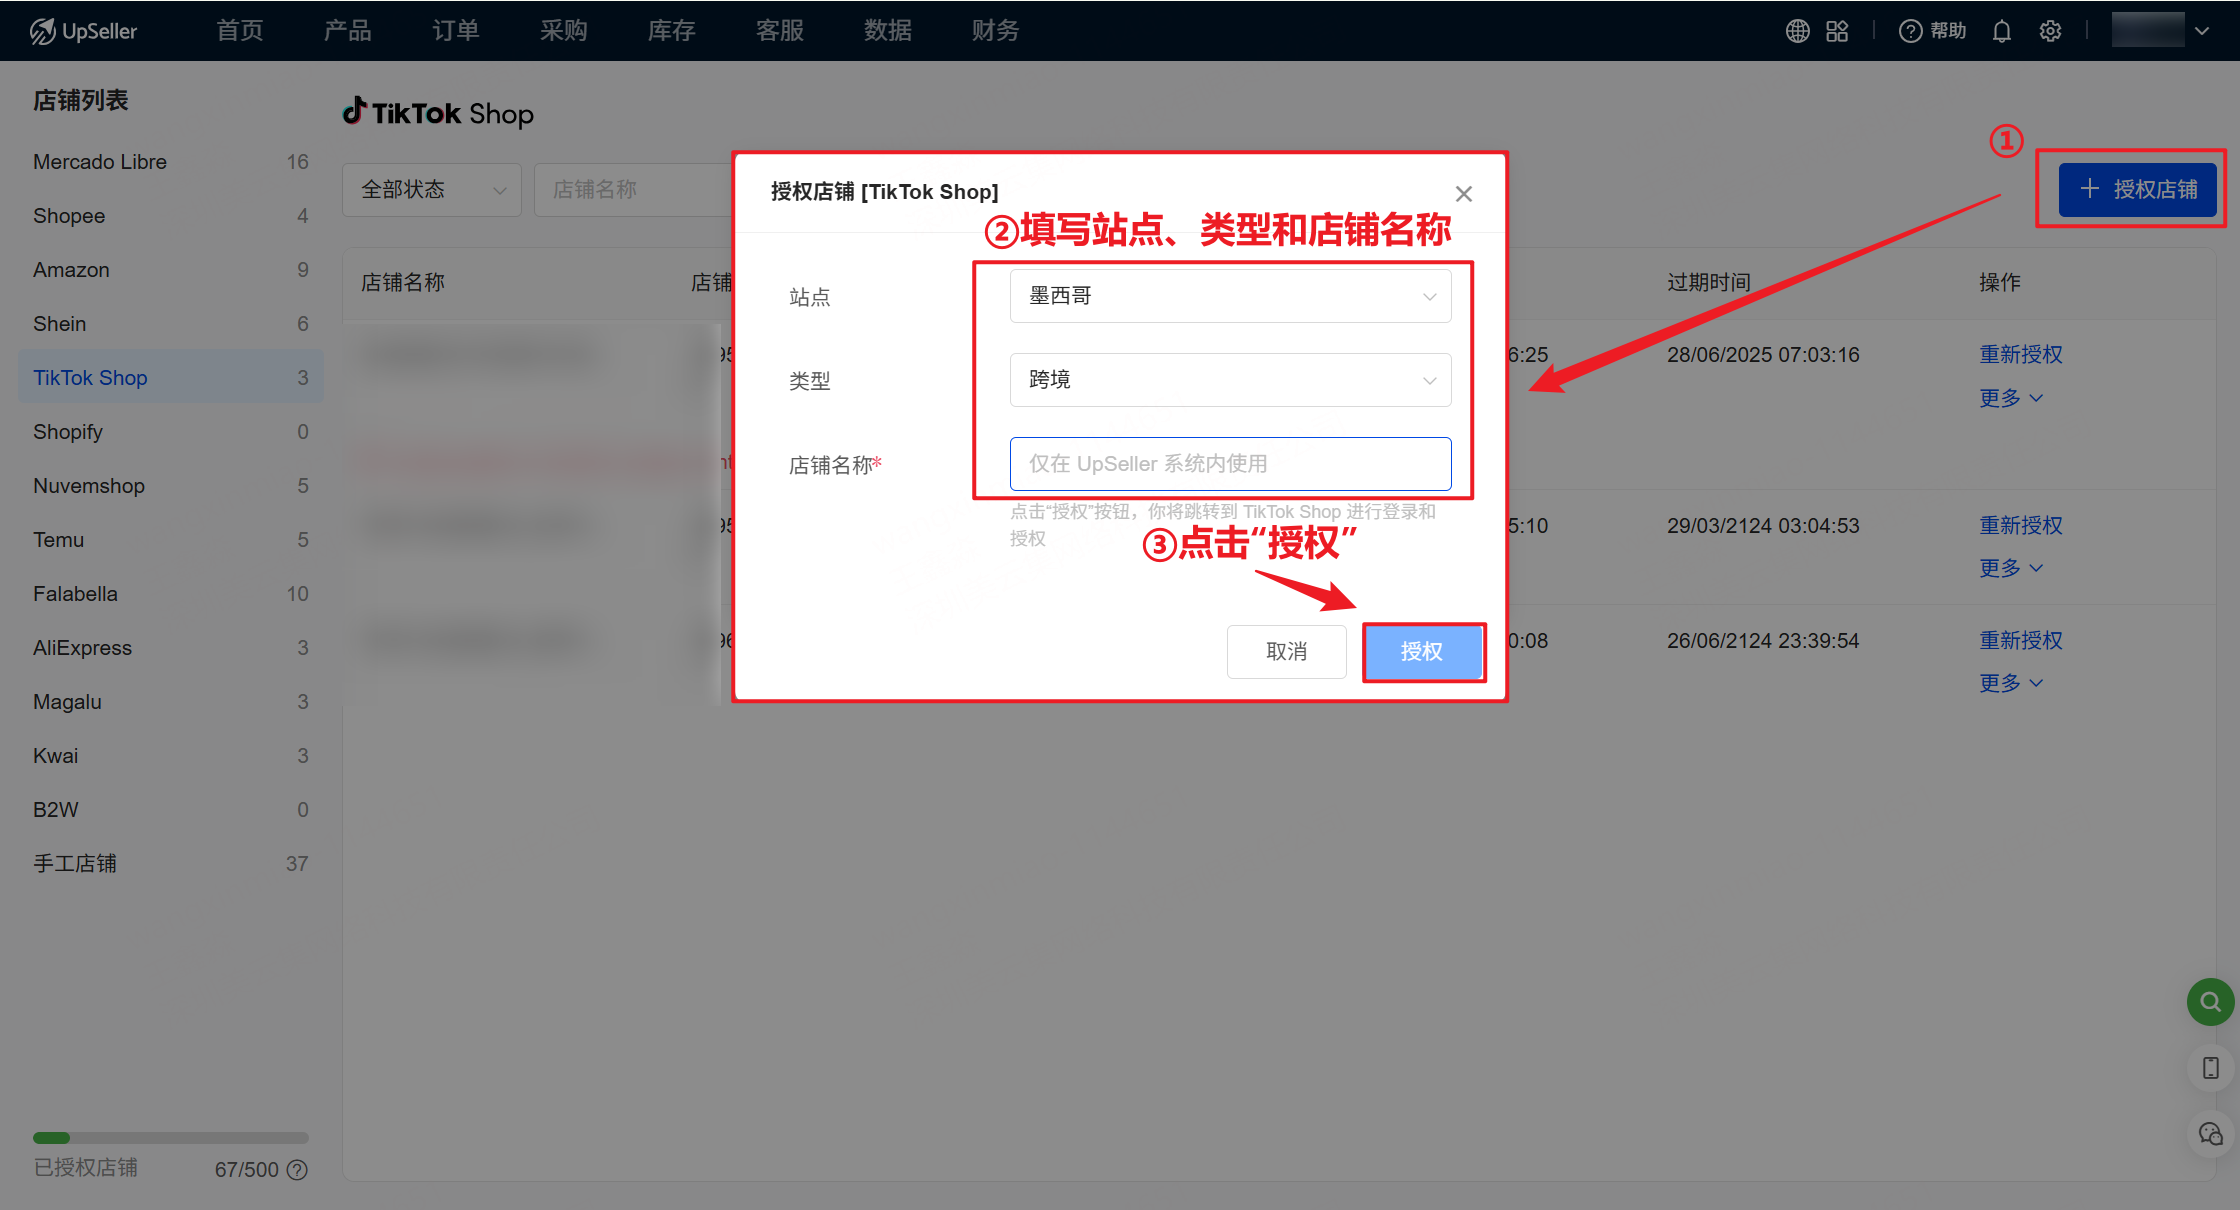Open the apps grid icon
The height and width of the screenshot is (1210, 2240).
coord(1837,31)
